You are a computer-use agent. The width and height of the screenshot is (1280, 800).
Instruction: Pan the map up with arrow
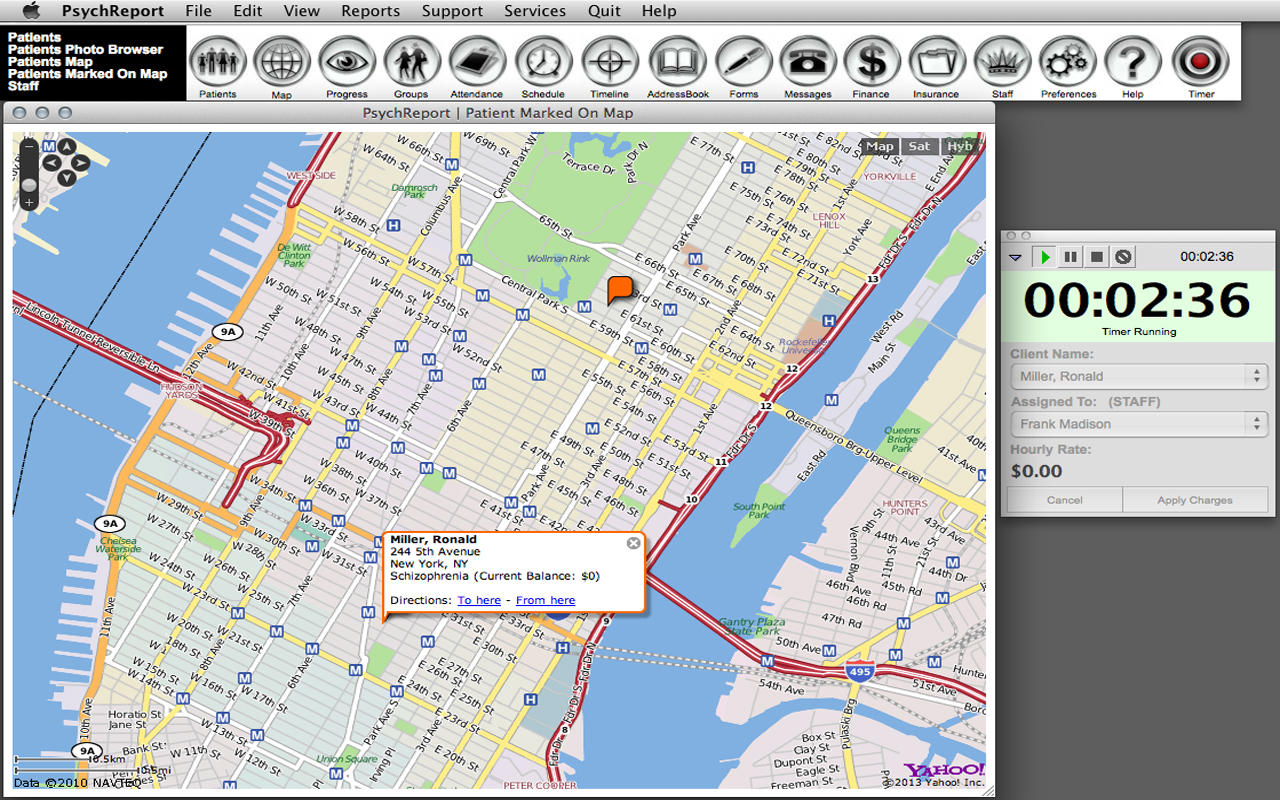(x=66, y=146)
